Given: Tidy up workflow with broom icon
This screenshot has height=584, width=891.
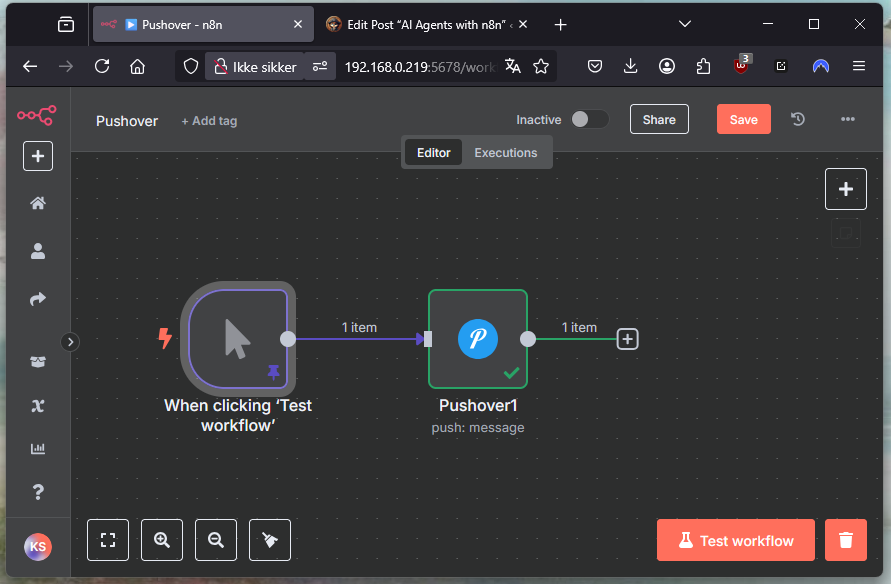Looking at the screenshot, I should coord(270,540).
